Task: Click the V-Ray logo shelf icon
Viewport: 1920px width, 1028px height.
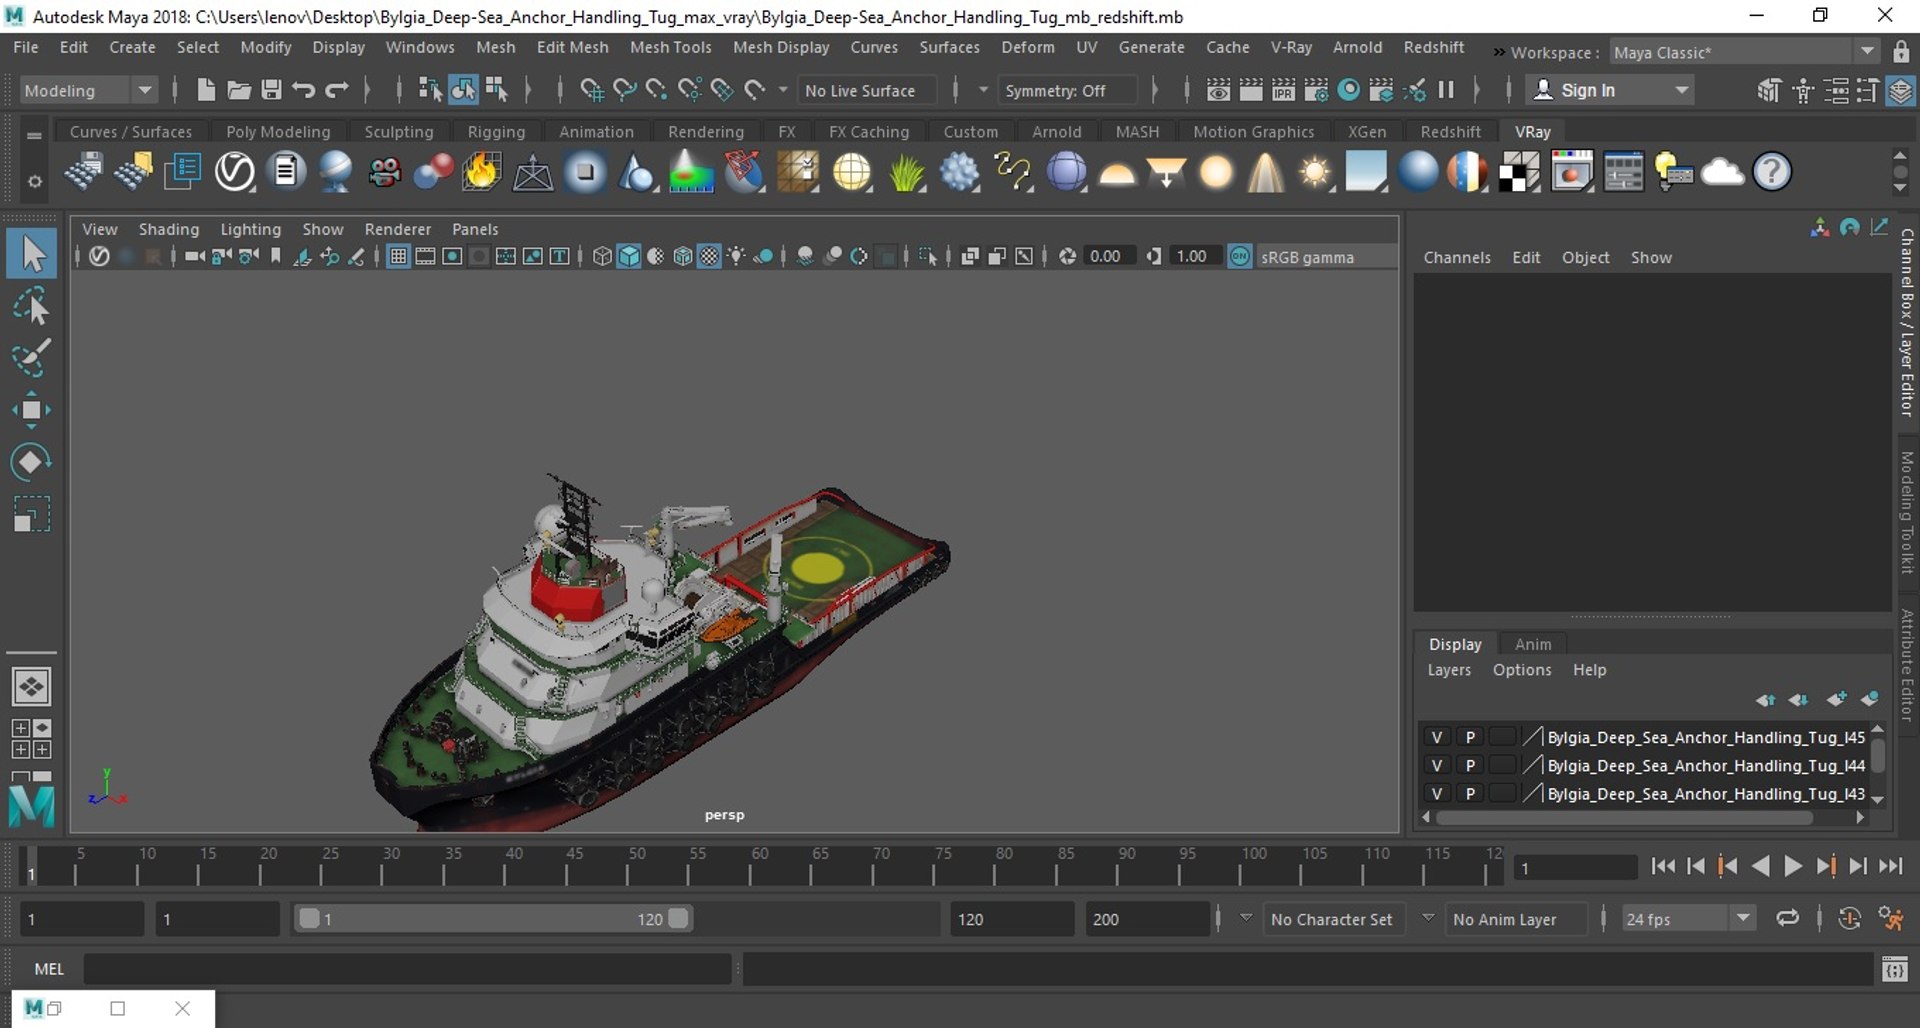Action: [x=235, y=172]
